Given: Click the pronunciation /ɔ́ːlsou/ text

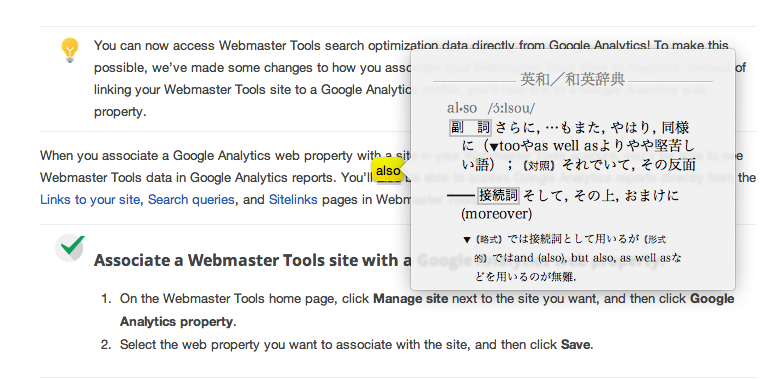Looking at the screenshot, I should (x=511, y=108).
